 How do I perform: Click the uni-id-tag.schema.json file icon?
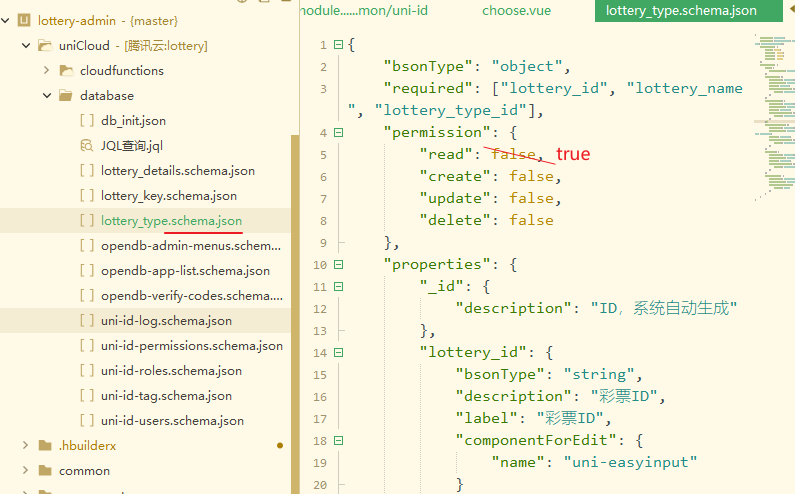(87, 396)
